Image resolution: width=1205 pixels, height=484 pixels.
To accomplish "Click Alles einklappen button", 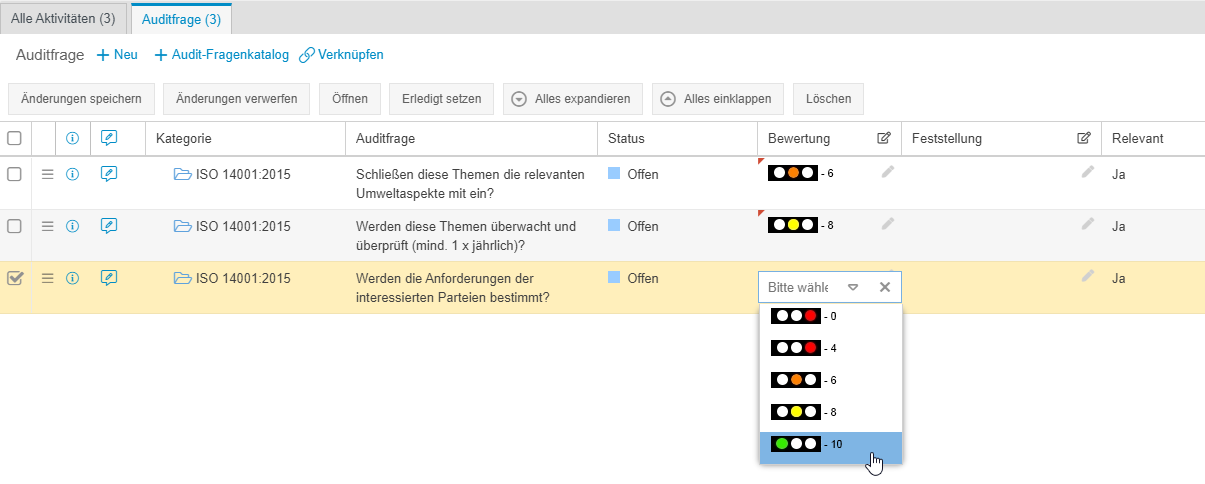I will click(x=717, y=99).
